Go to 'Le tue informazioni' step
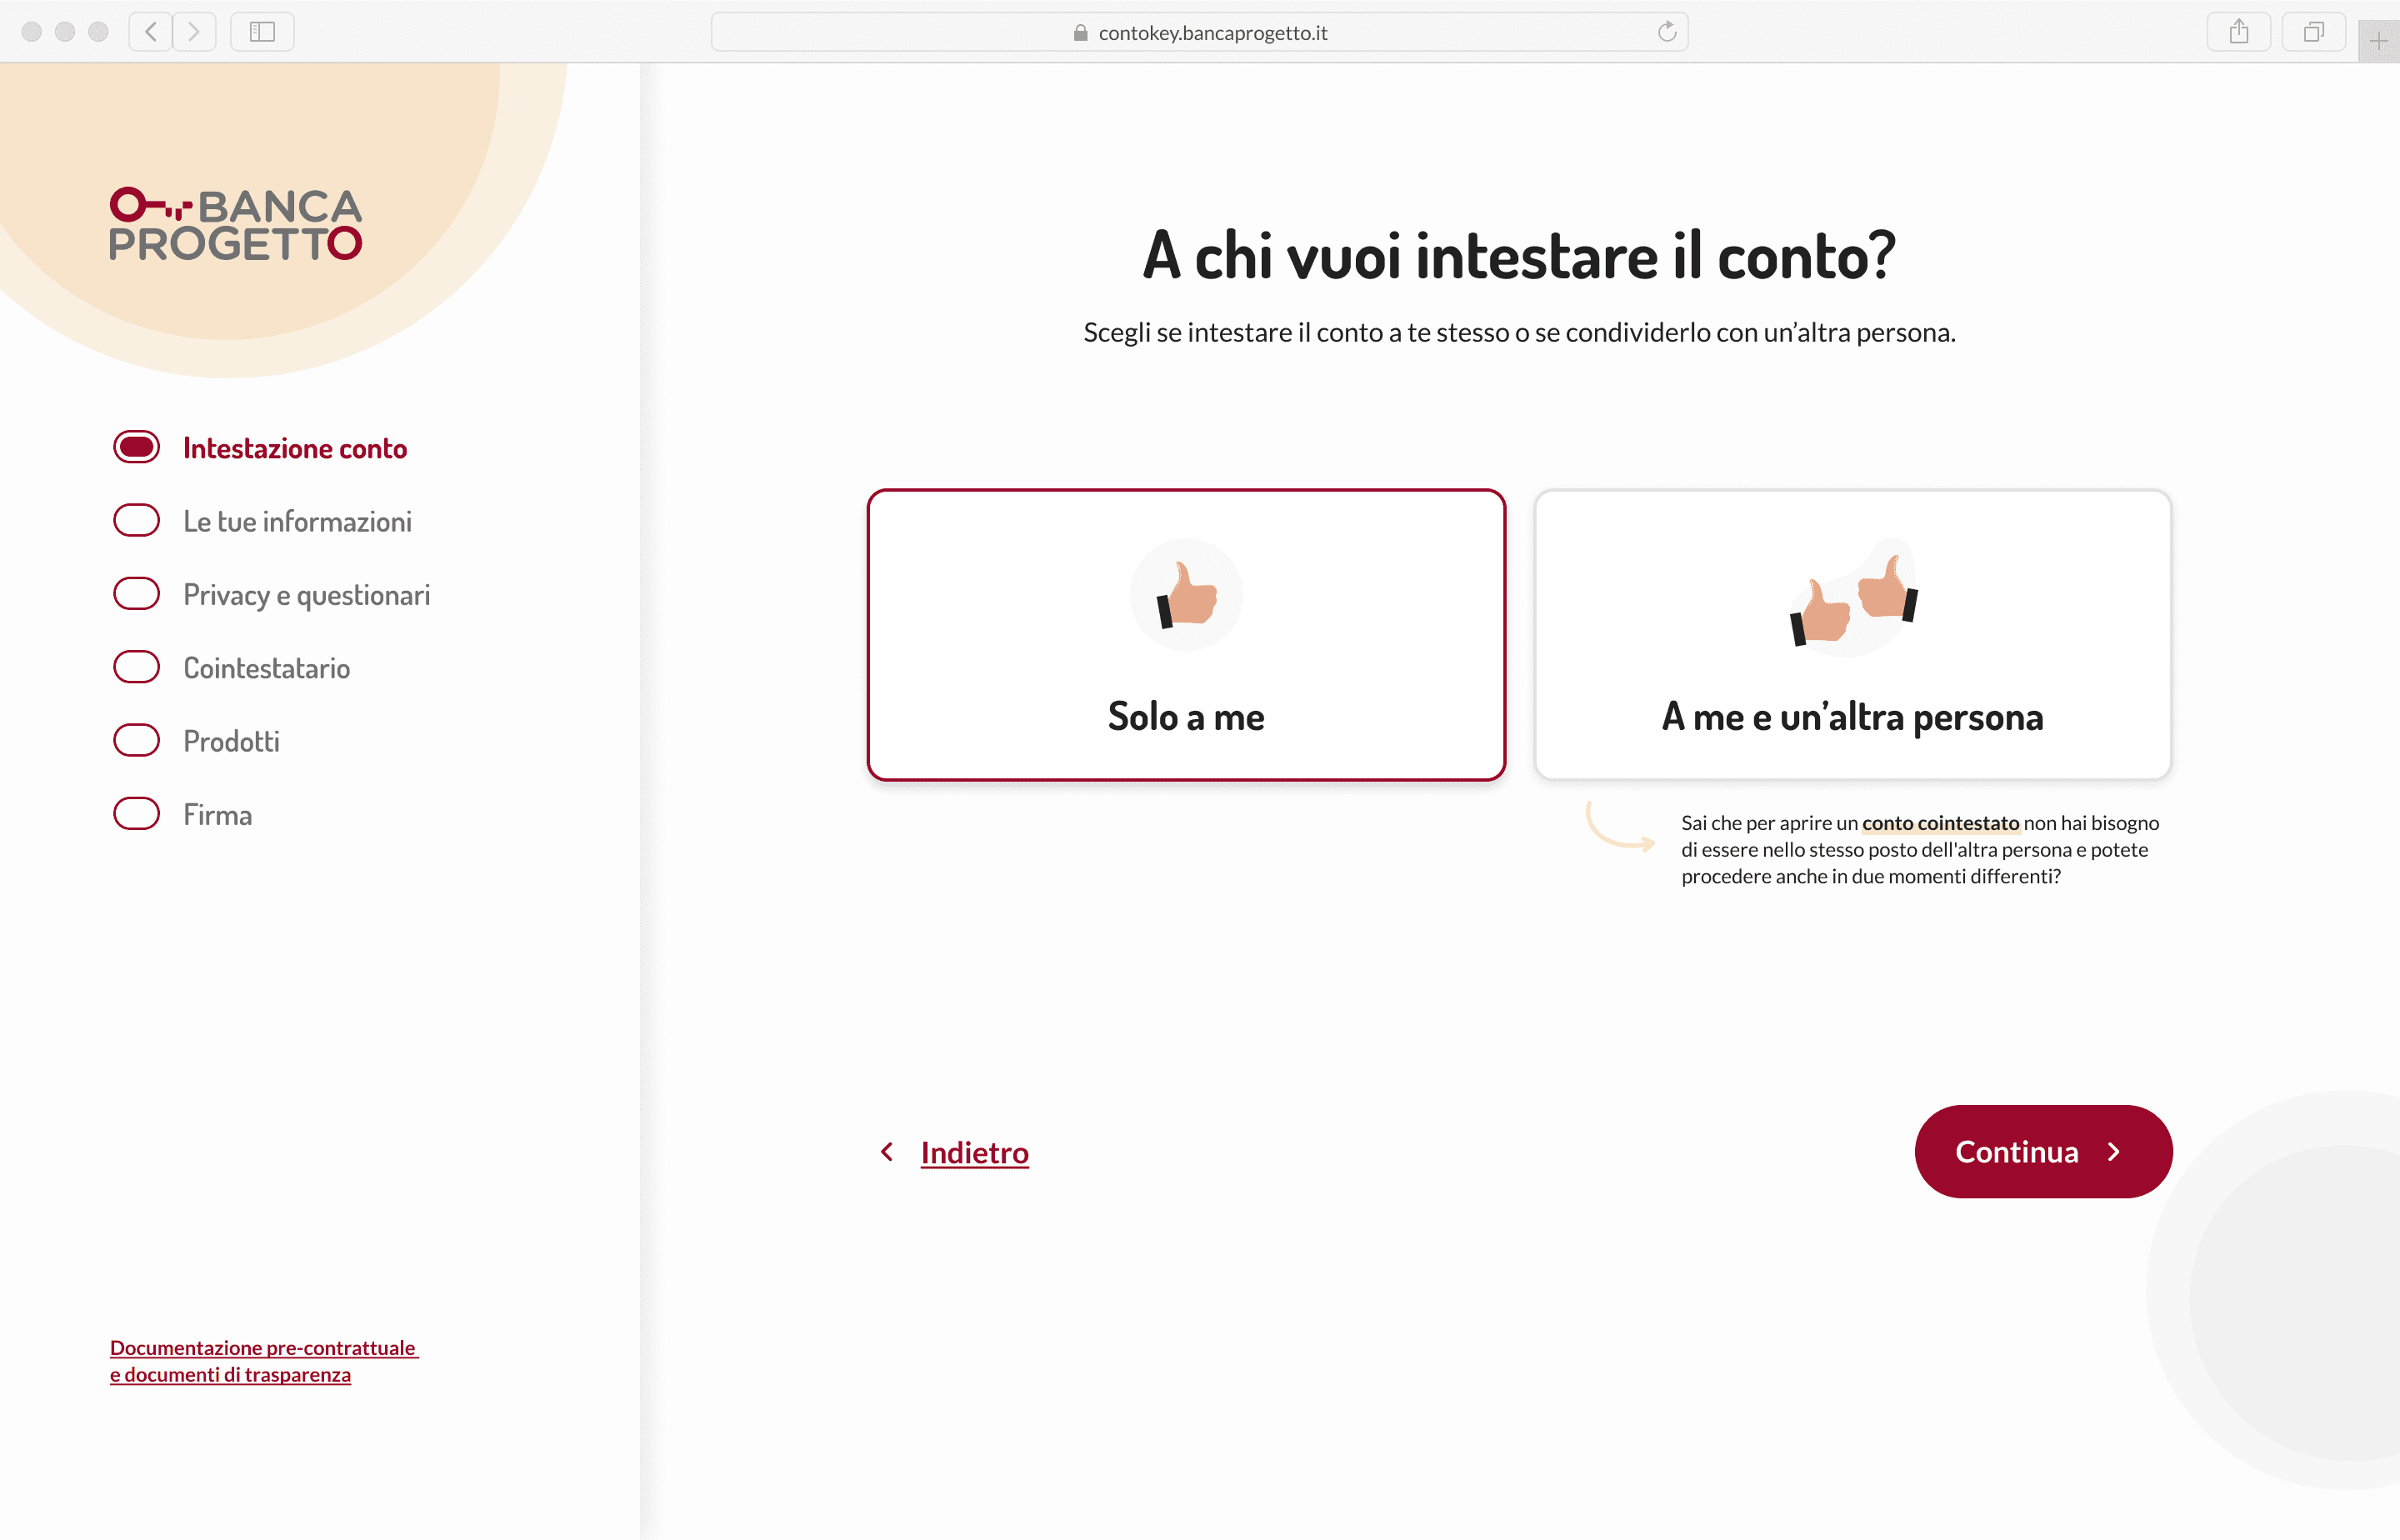This screenshot has width=2400, height=1540. [297, 521]
